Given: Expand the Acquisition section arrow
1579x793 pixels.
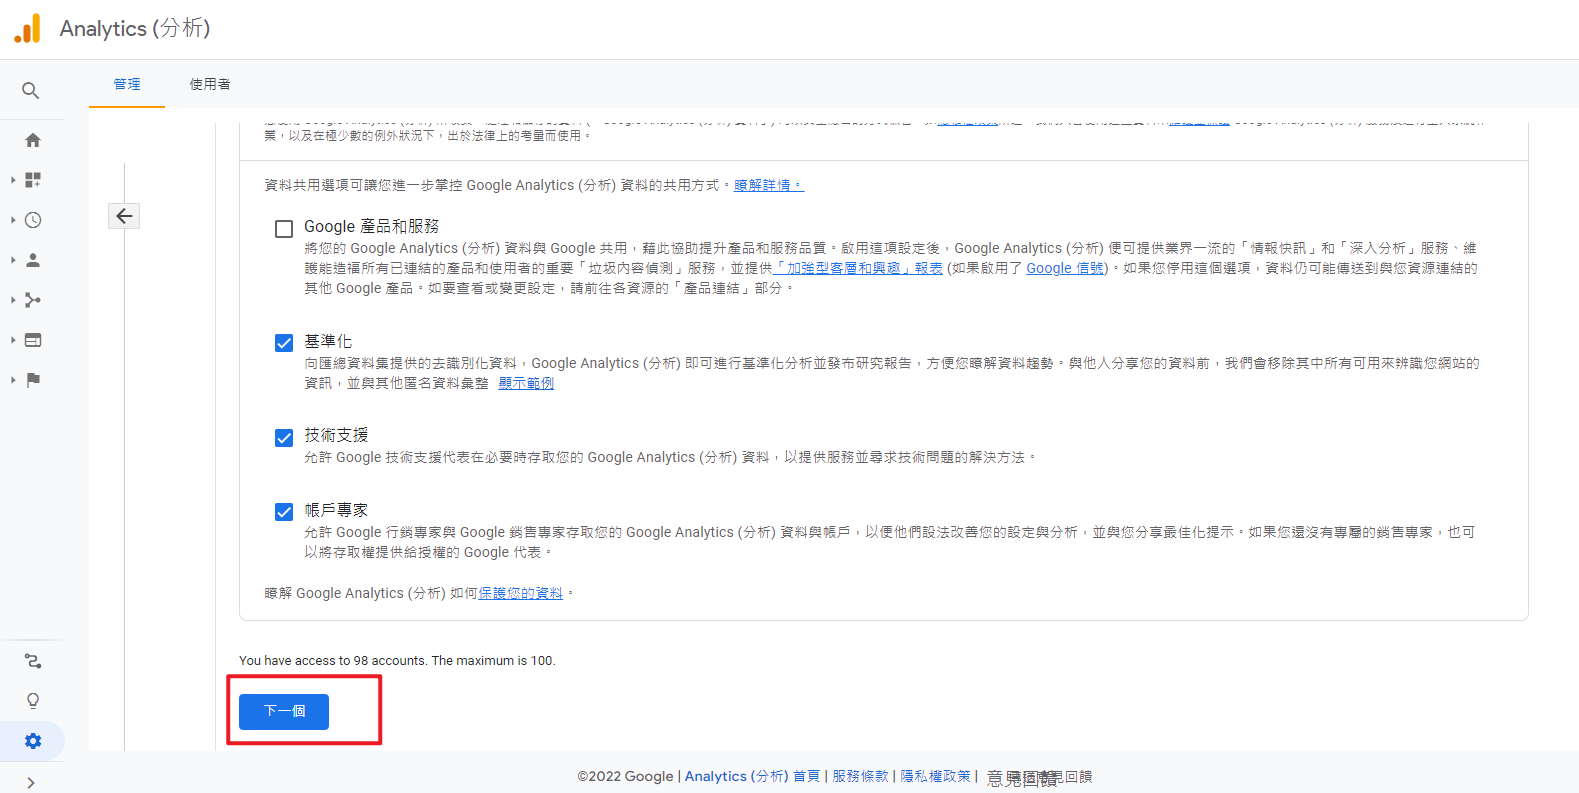Looking at the screenshot, I should (x=13, y=300).
